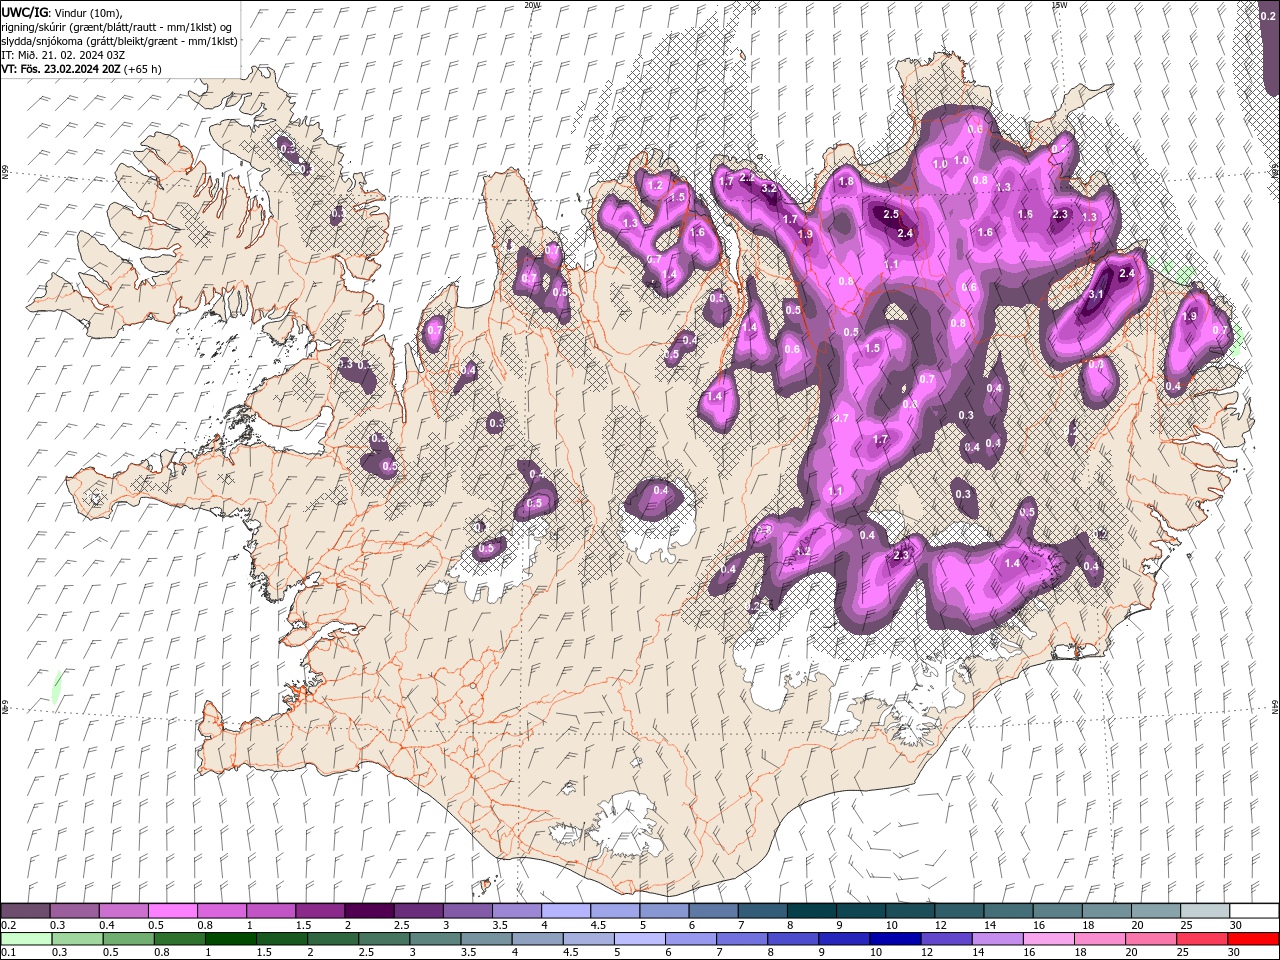The height and width of the screenshot is (960, 1280).
Task: Select the dark teal 8 swatch, top legend row
Action: 812,911
